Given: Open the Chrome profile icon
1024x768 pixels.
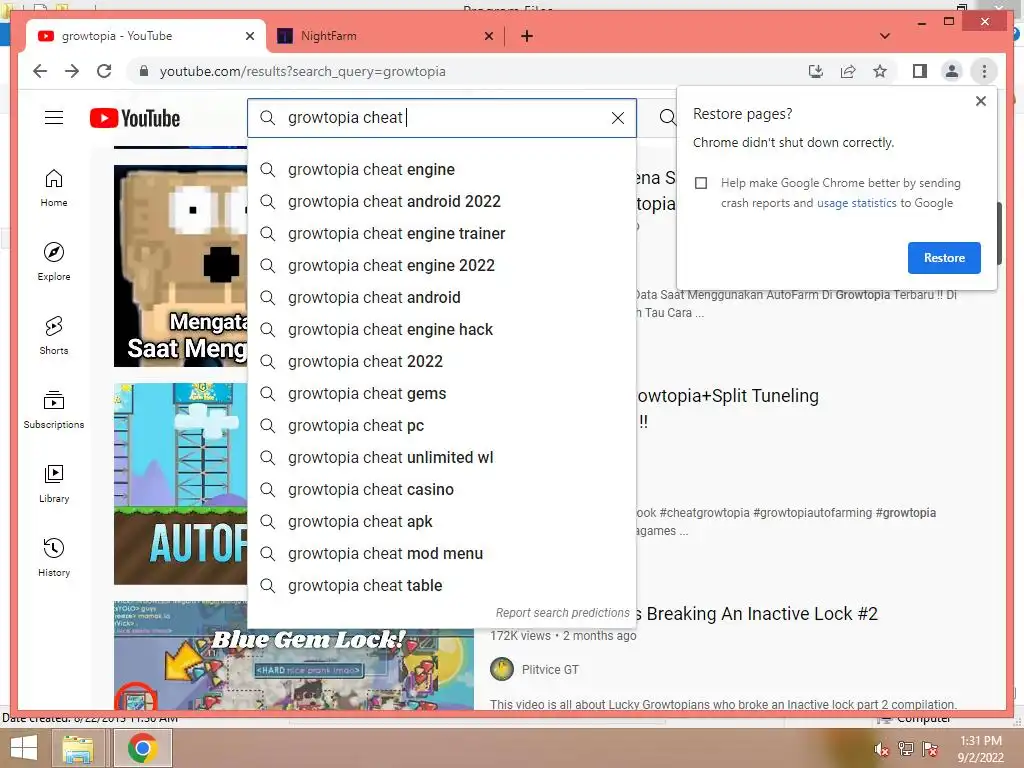Looking at the screenshot, I should 952,71.
